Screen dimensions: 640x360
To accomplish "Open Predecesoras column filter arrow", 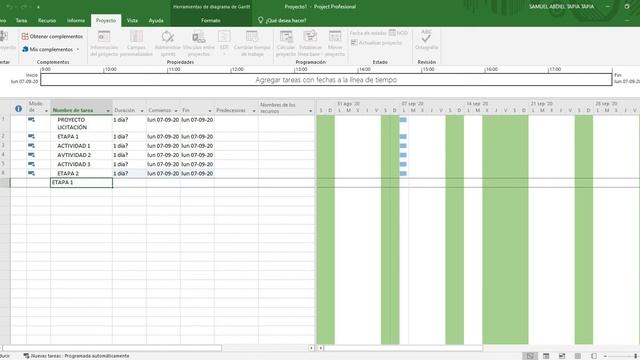I will pos(254,111).
